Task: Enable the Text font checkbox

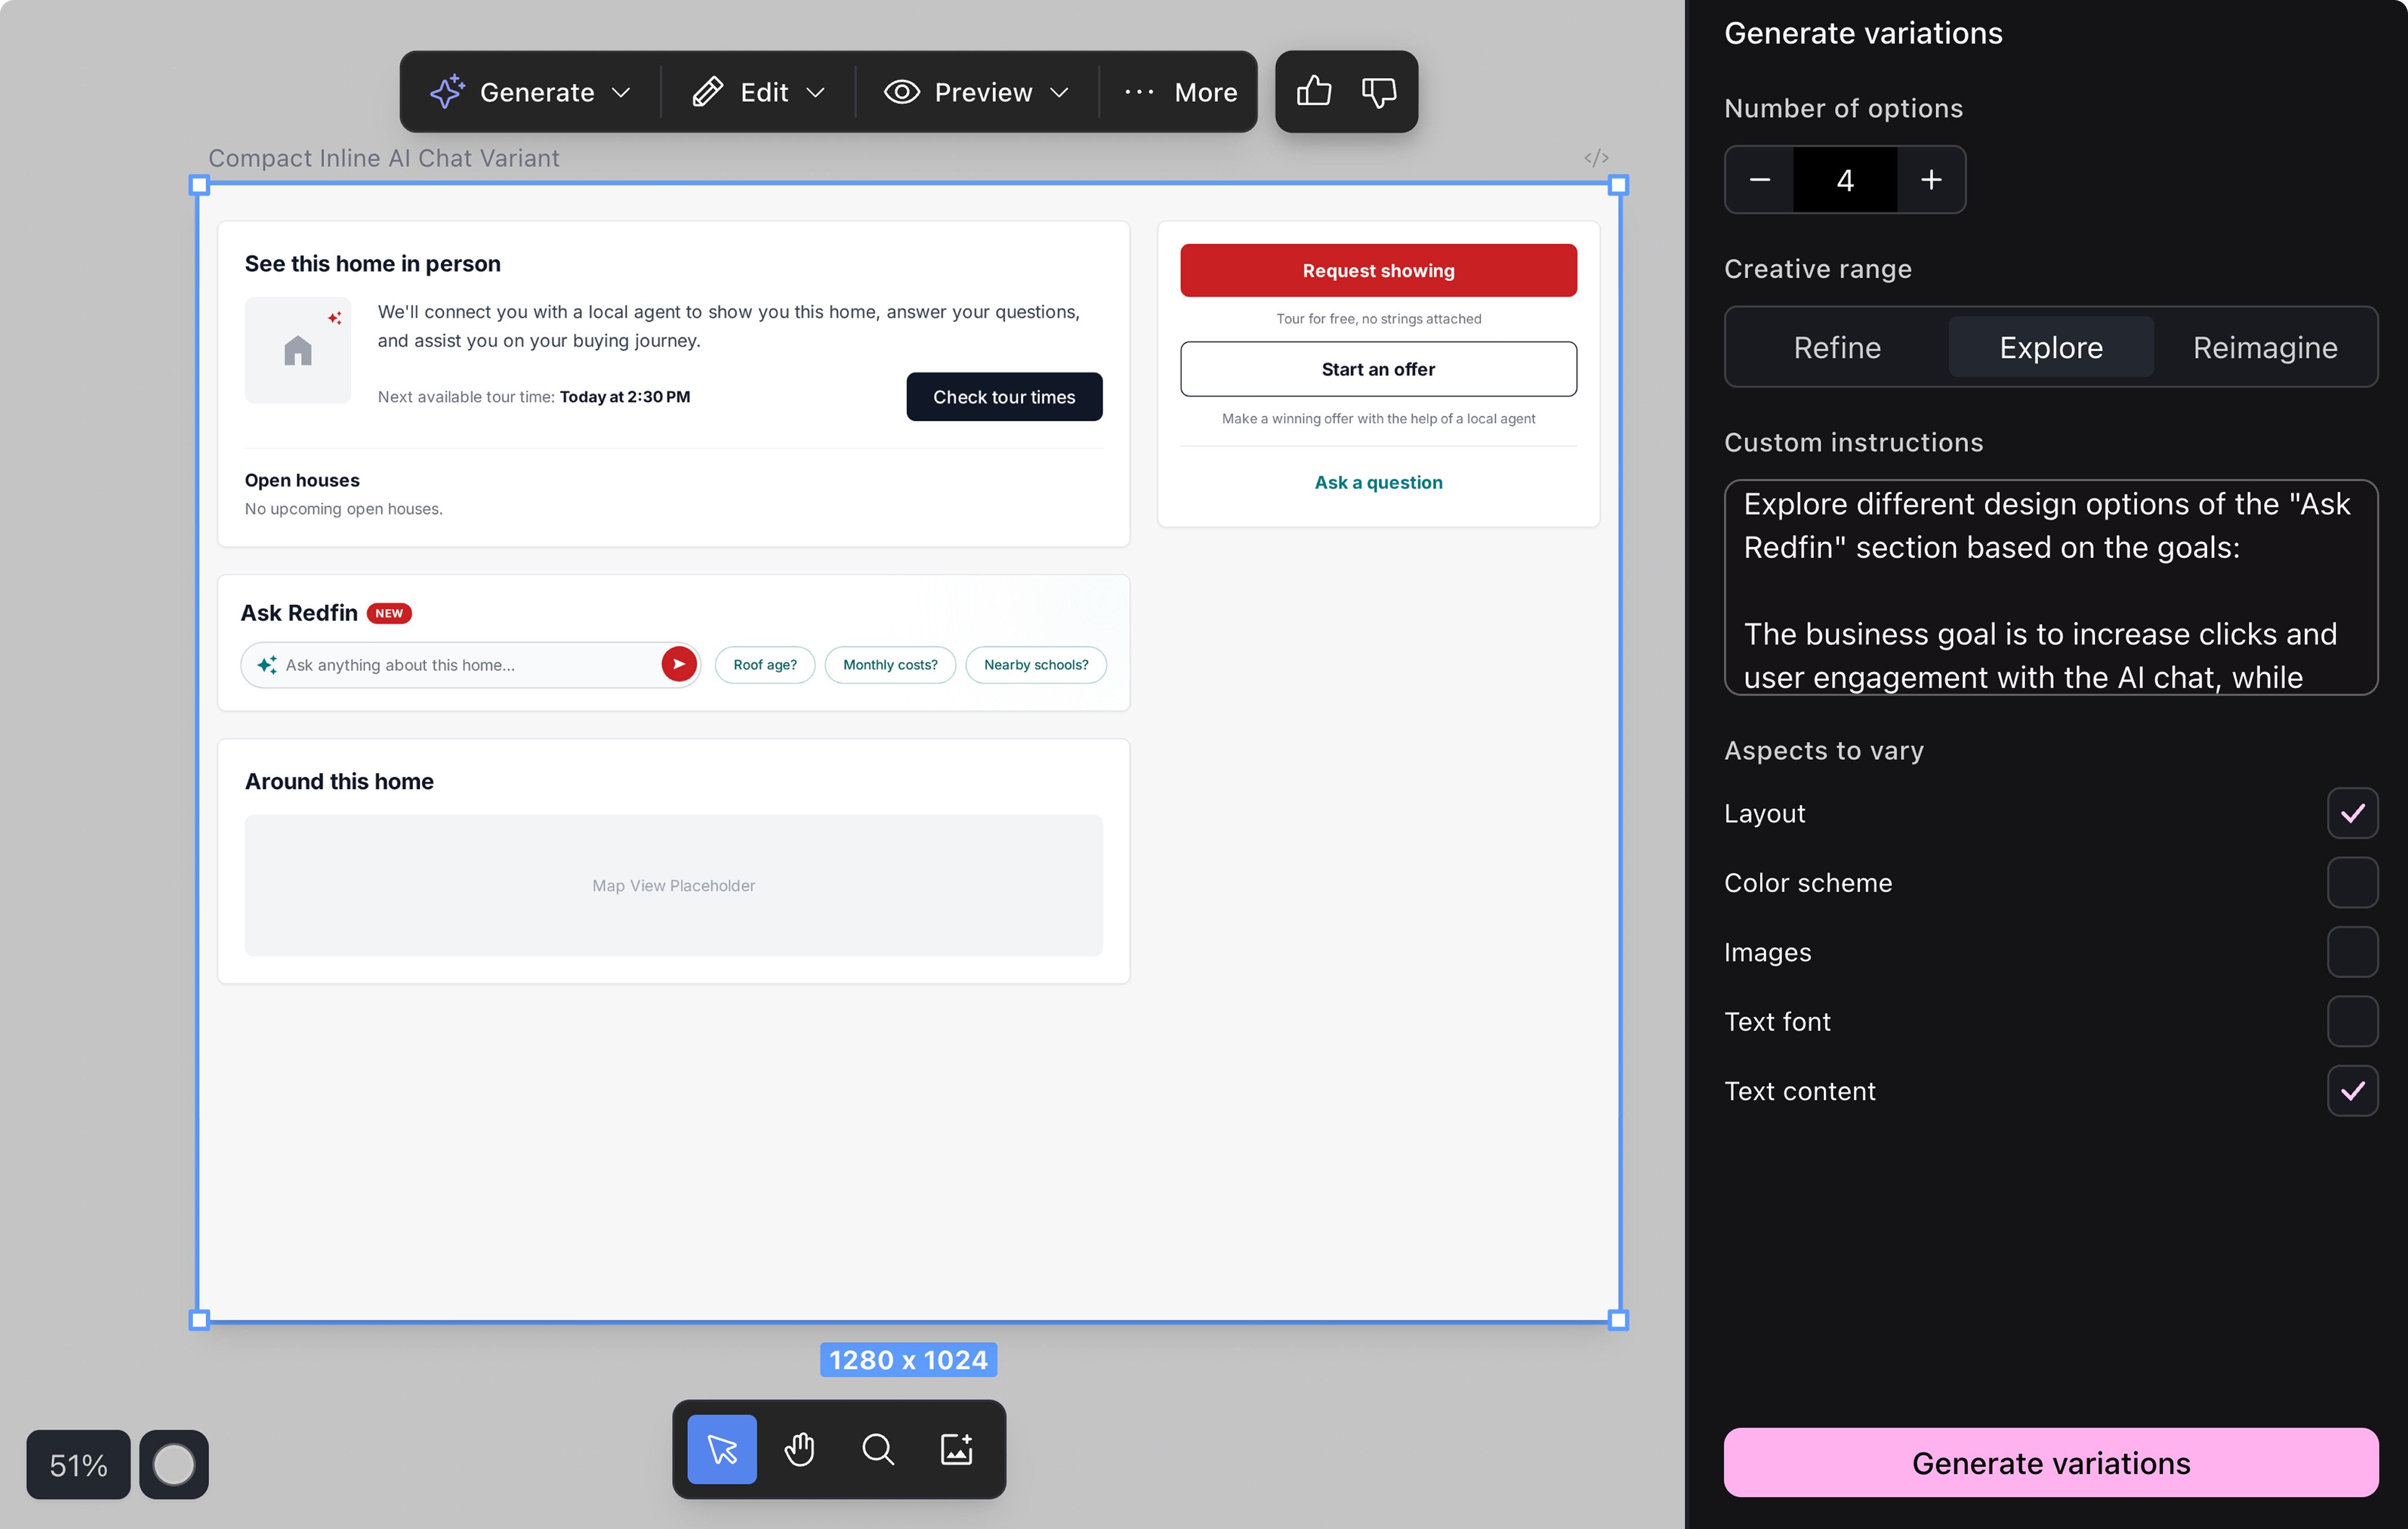Action: (x=2352, y=1021)
